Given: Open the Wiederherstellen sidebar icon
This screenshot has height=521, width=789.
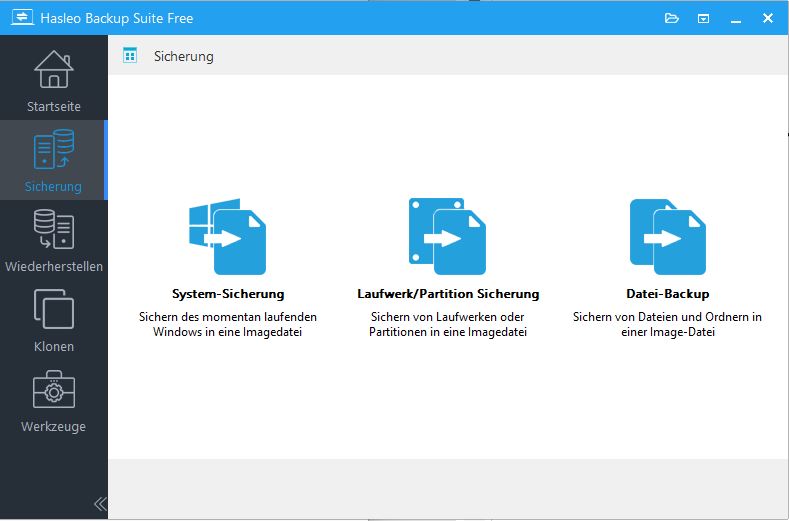Looking at the screenshot, I should (54, 230).
